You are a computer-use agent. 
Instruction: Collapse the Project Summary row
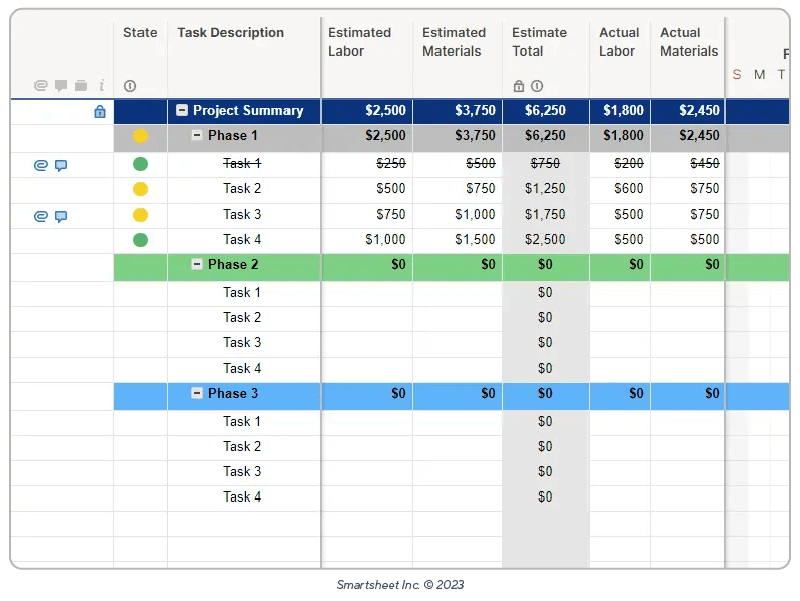pos(181,111)
